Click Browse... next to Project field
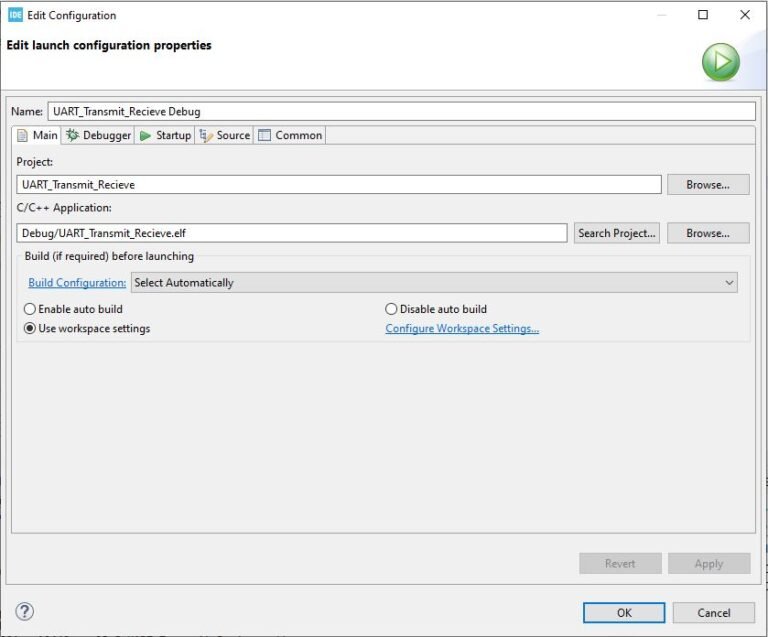 [708, 185]
